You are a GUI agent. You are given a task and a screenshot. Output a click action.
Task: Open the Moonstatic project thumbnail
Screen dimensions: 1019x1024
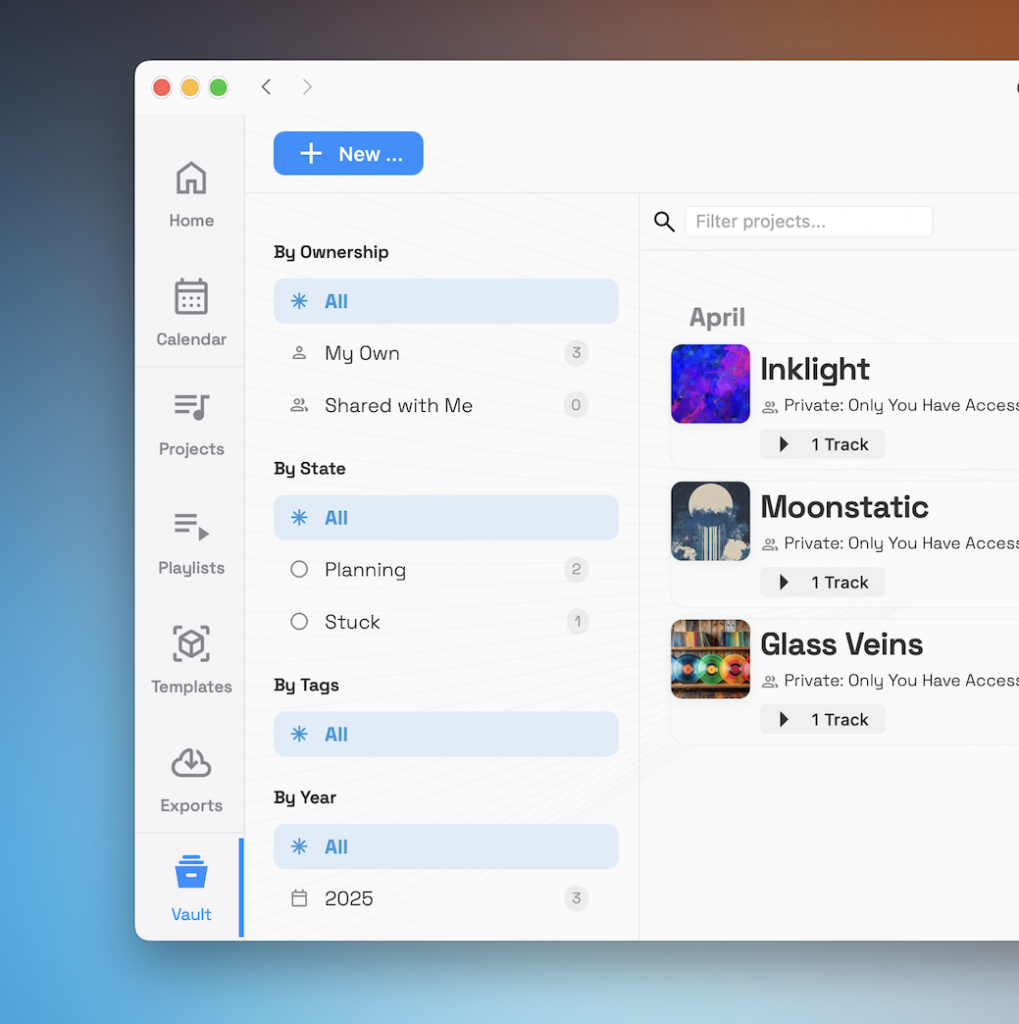point(710,521)
